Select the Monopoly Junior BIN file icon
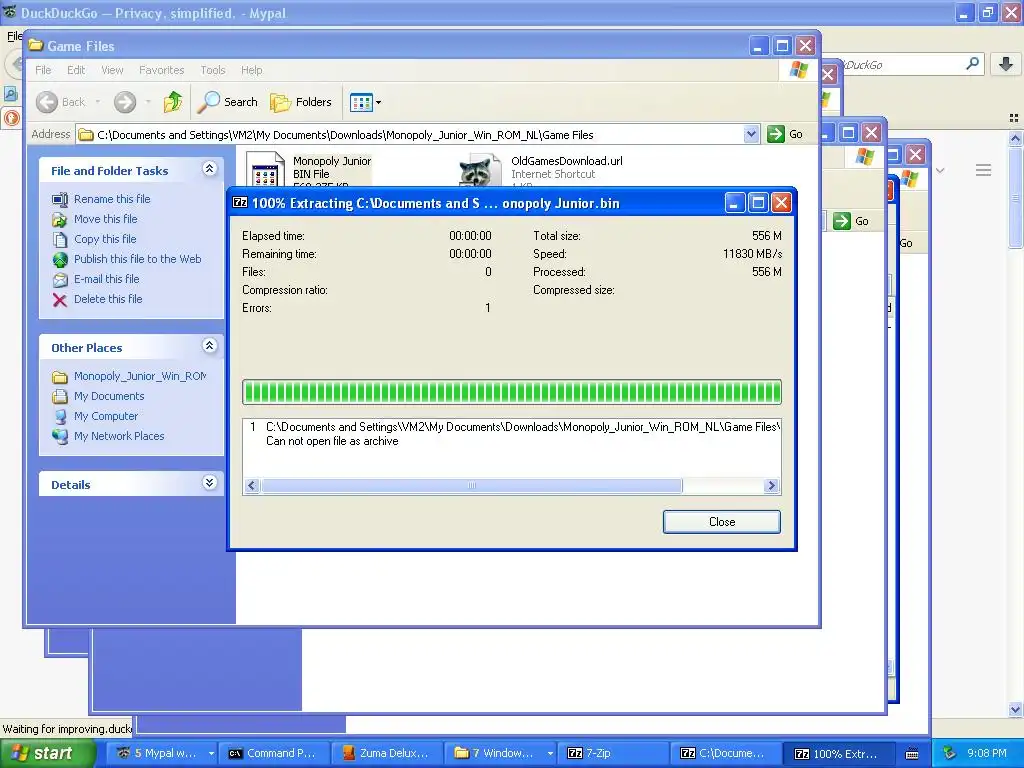Image resolution: width=1024 pixels, height=768 pixels. 266,170
